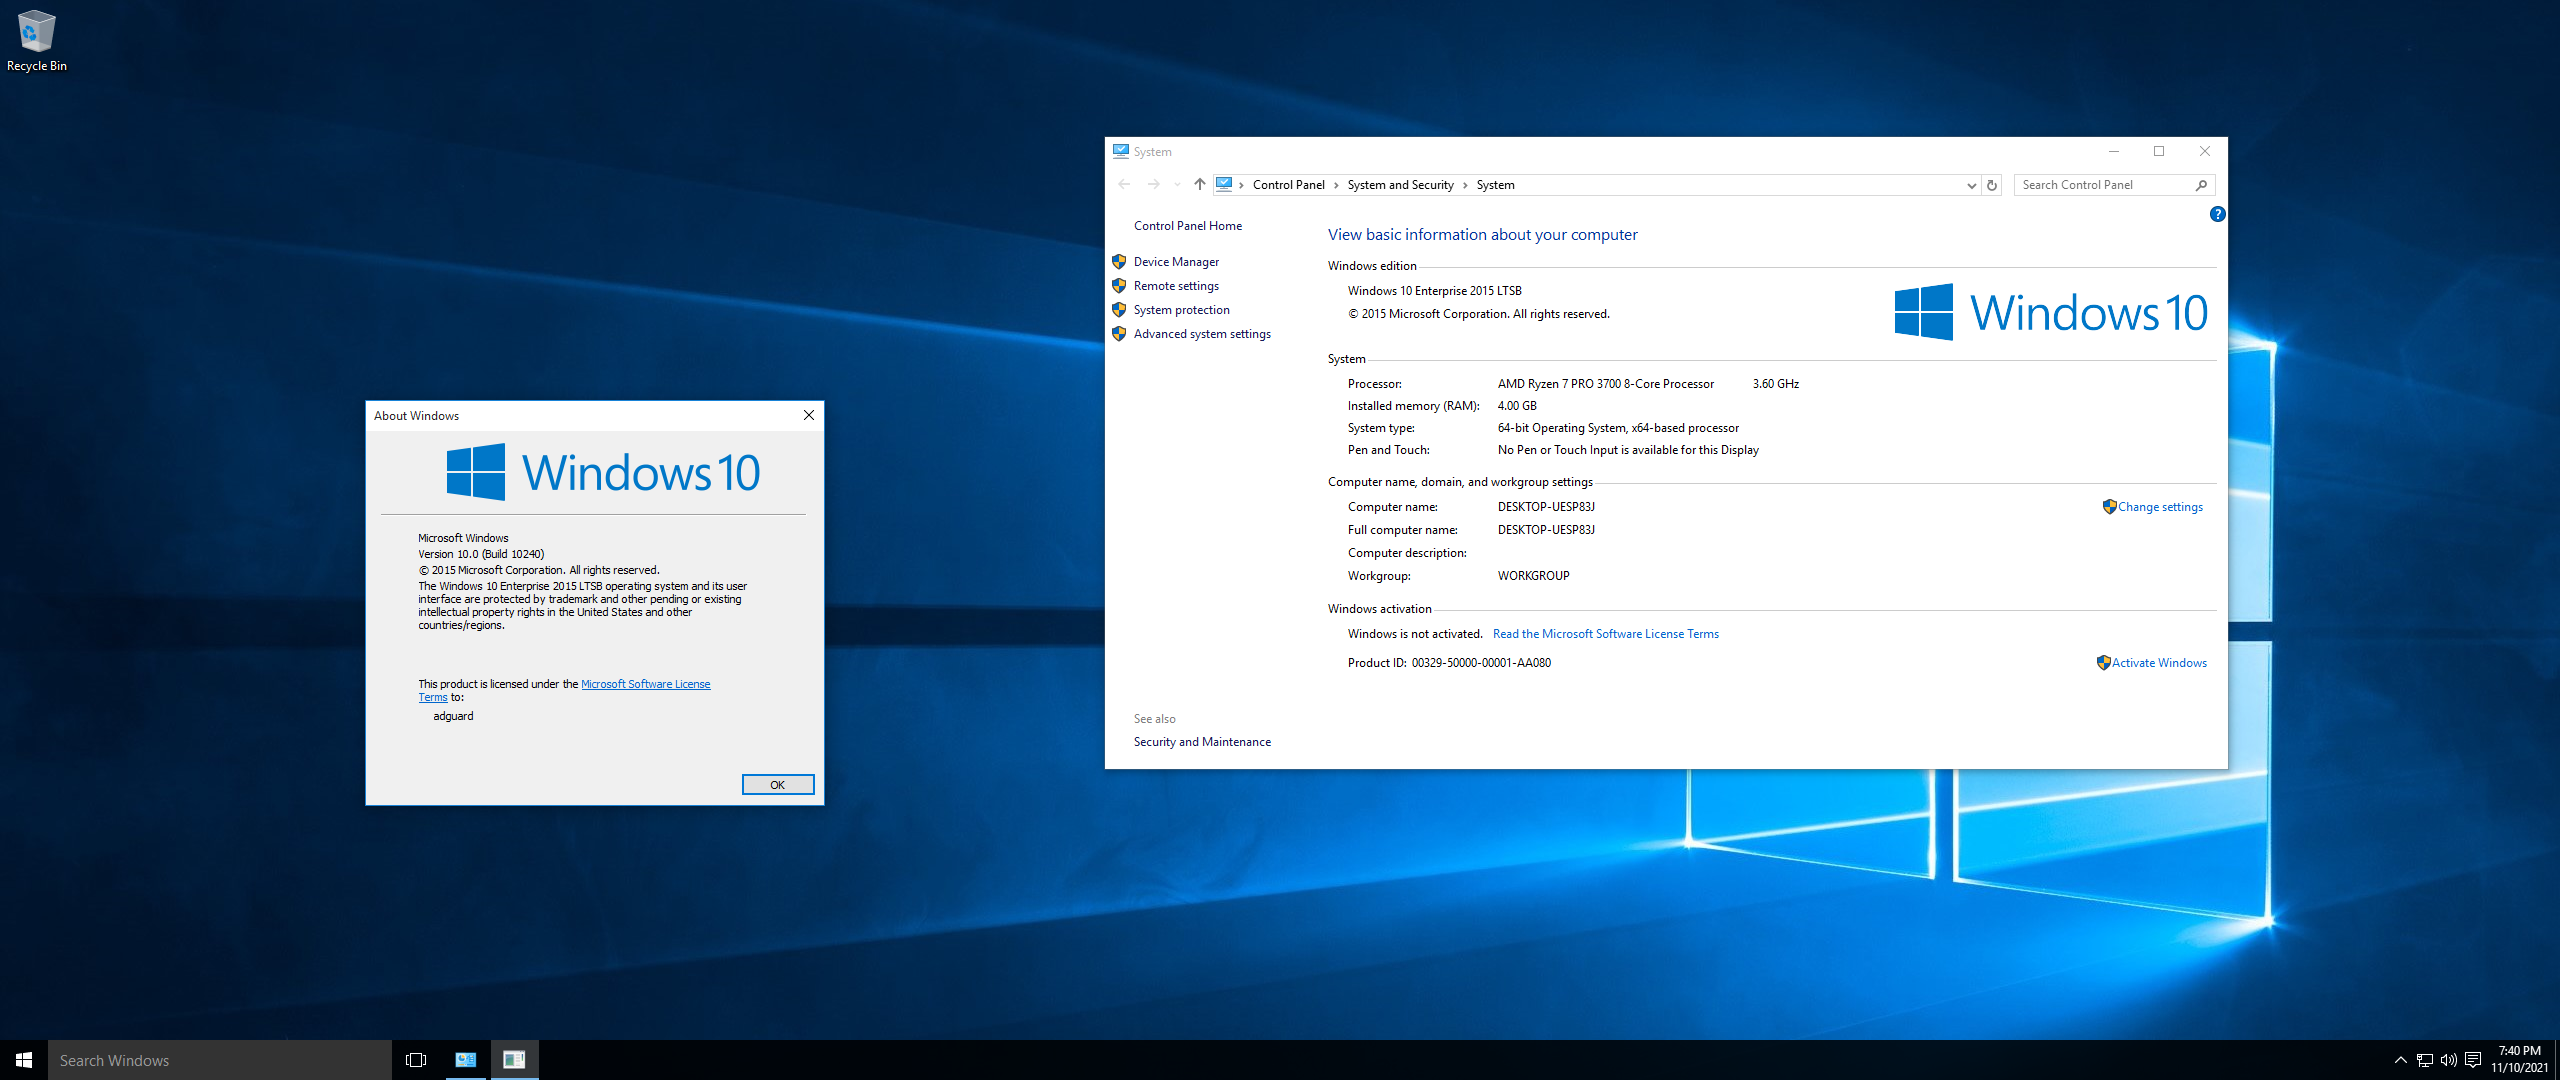Screen dimensions: 2560x1080
Task: Open Control Panel help question mark
Action: tap(2217, 214)
